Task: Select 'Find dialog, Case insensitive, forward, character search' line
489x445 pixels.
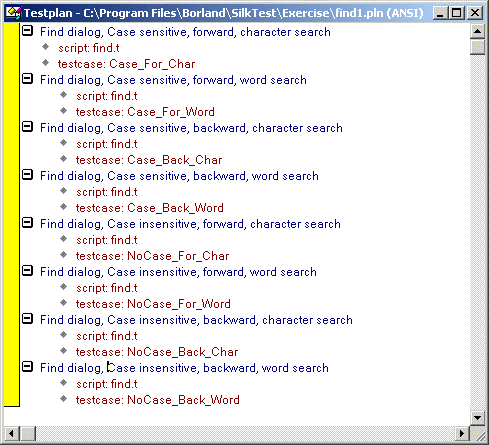Action: pos(190,224)
